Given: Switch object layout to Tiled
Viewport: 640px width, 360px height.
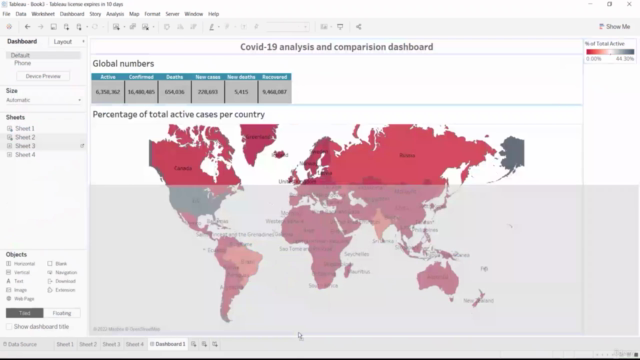Looking at the screenshot, I should 24,313.
